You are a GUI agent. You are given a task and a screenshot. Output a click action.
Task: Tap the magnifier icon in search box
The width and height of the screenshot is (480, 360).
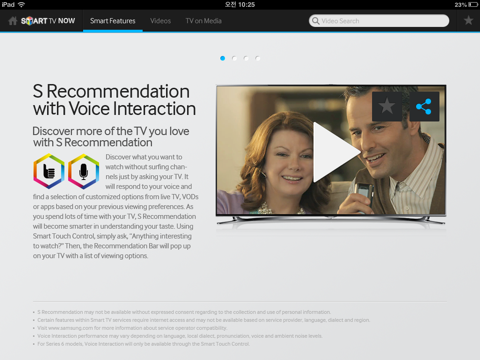pyautogui.click(x=315, y=21)
